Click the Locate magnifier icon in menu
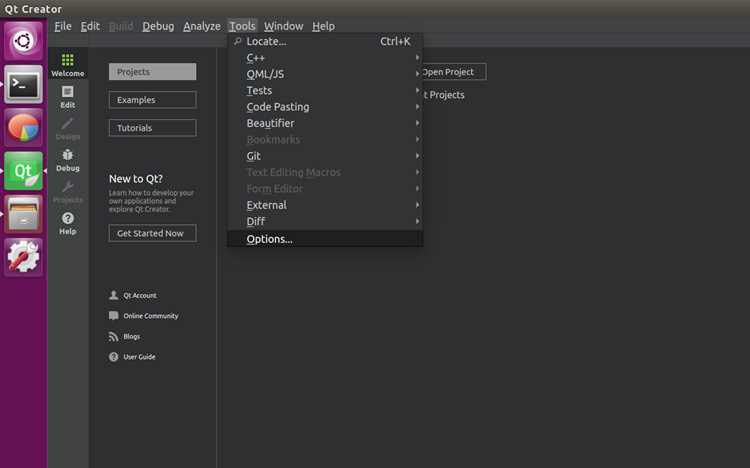Viewport: 750px width, 468px height. click(x=237, y=41)
